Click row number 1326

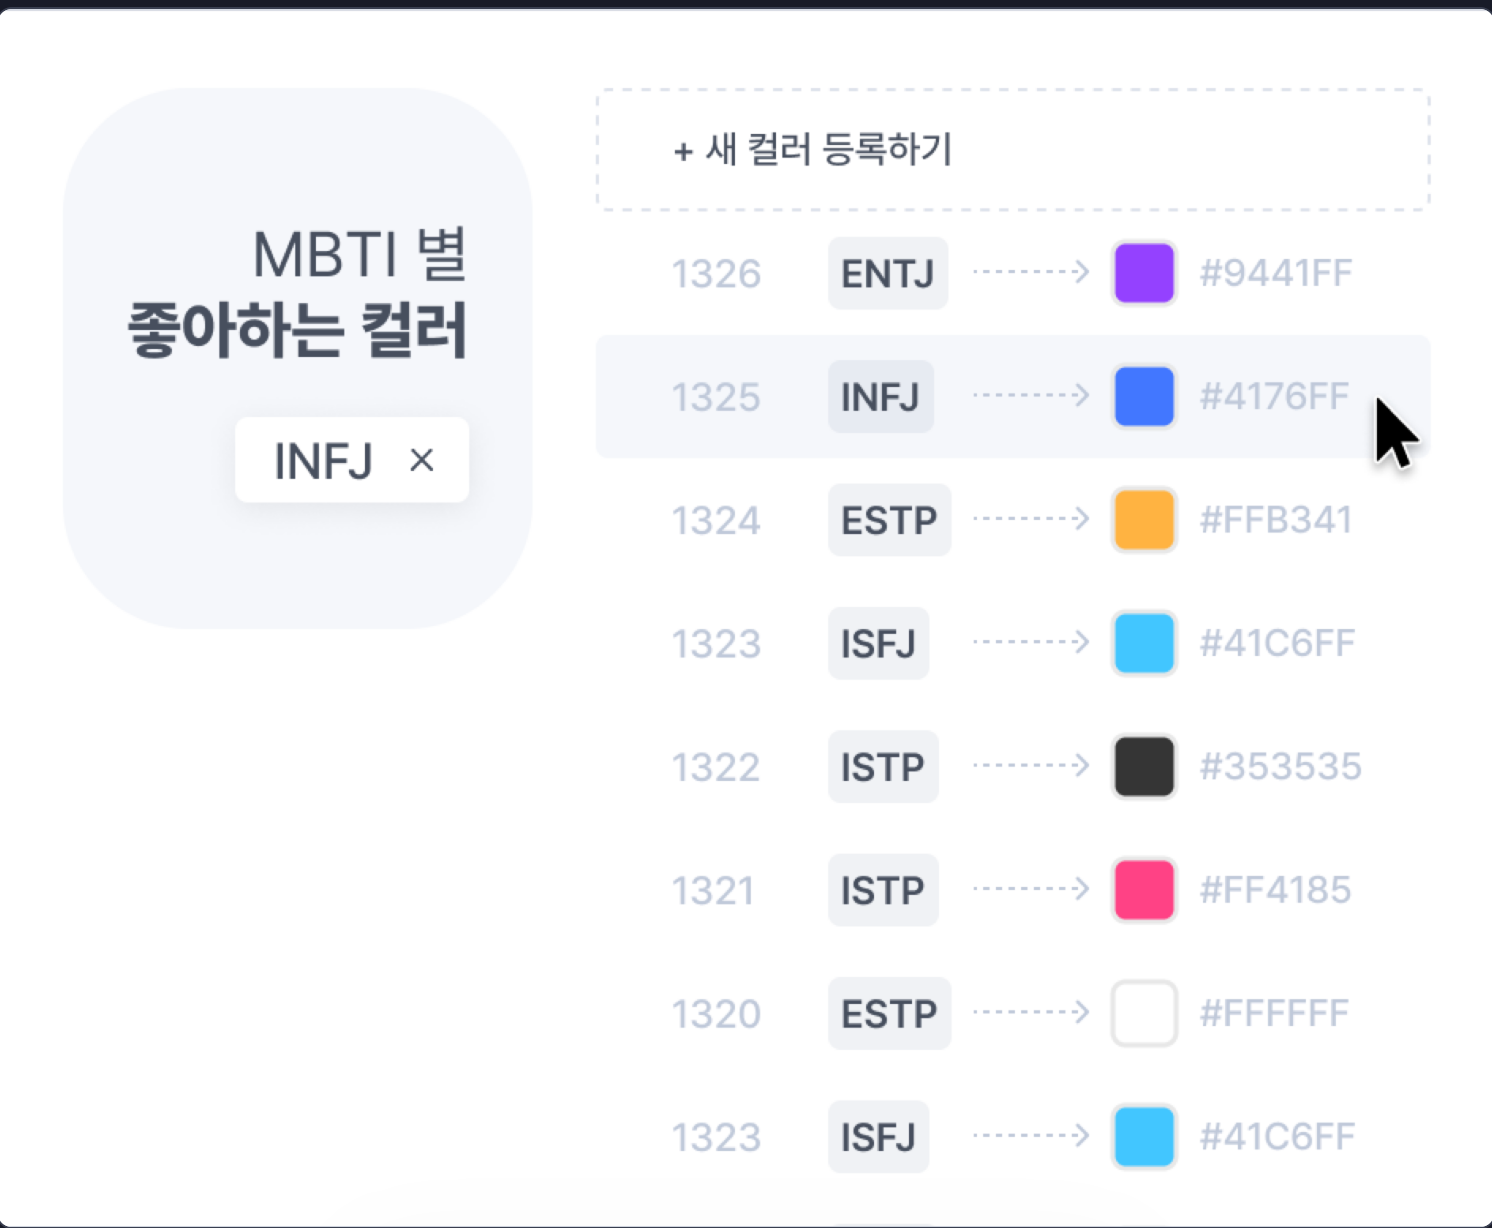(x=716, y=274)
